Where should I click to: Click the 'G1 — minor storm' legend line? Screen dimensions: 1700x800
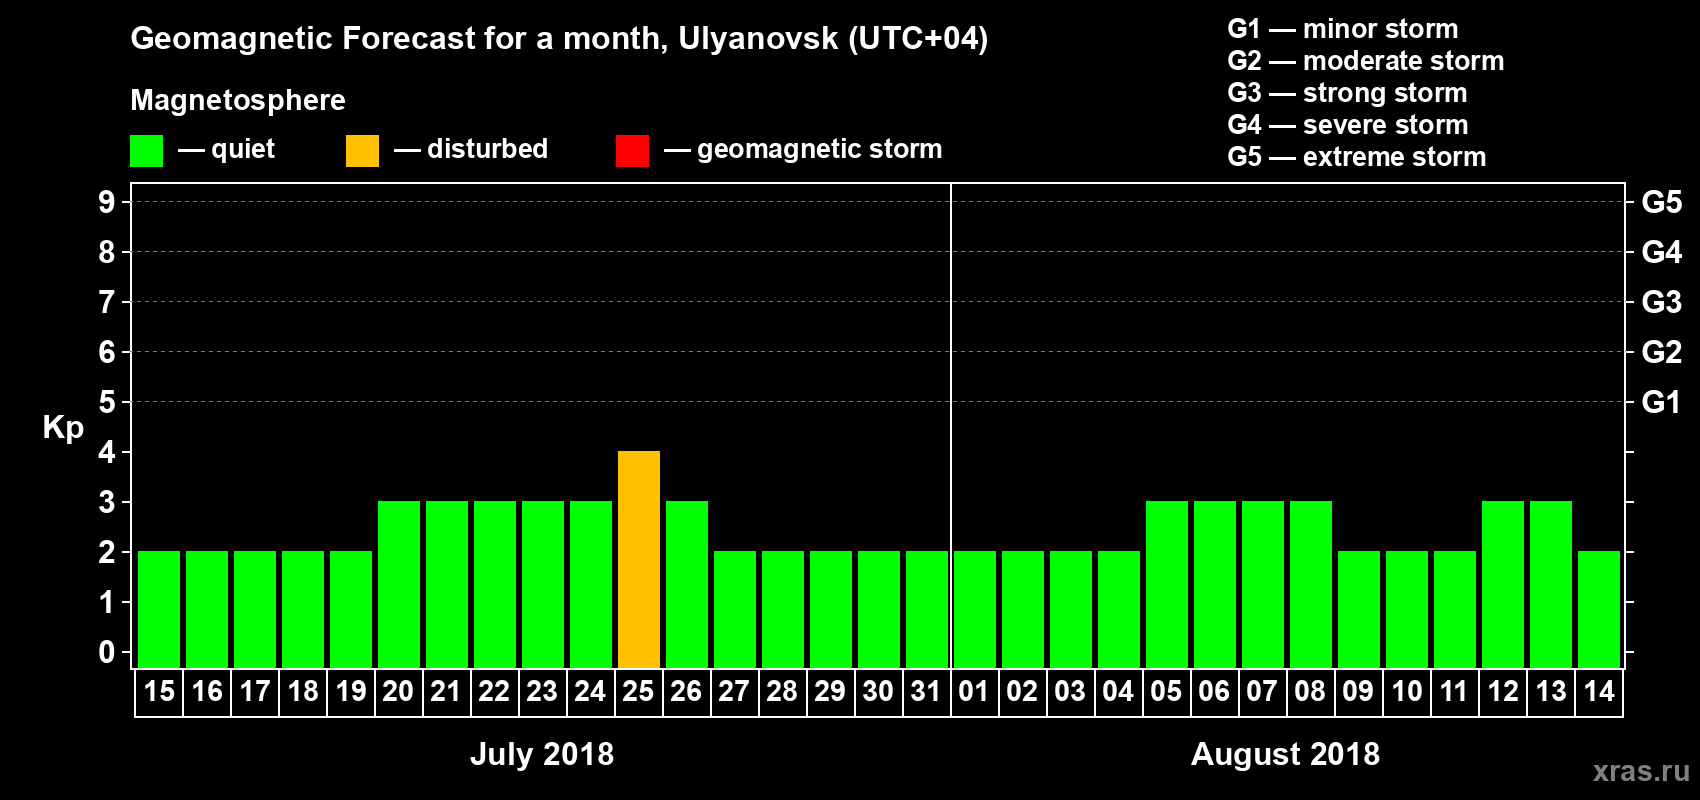pyautogui.click(x=1343, y=29)
